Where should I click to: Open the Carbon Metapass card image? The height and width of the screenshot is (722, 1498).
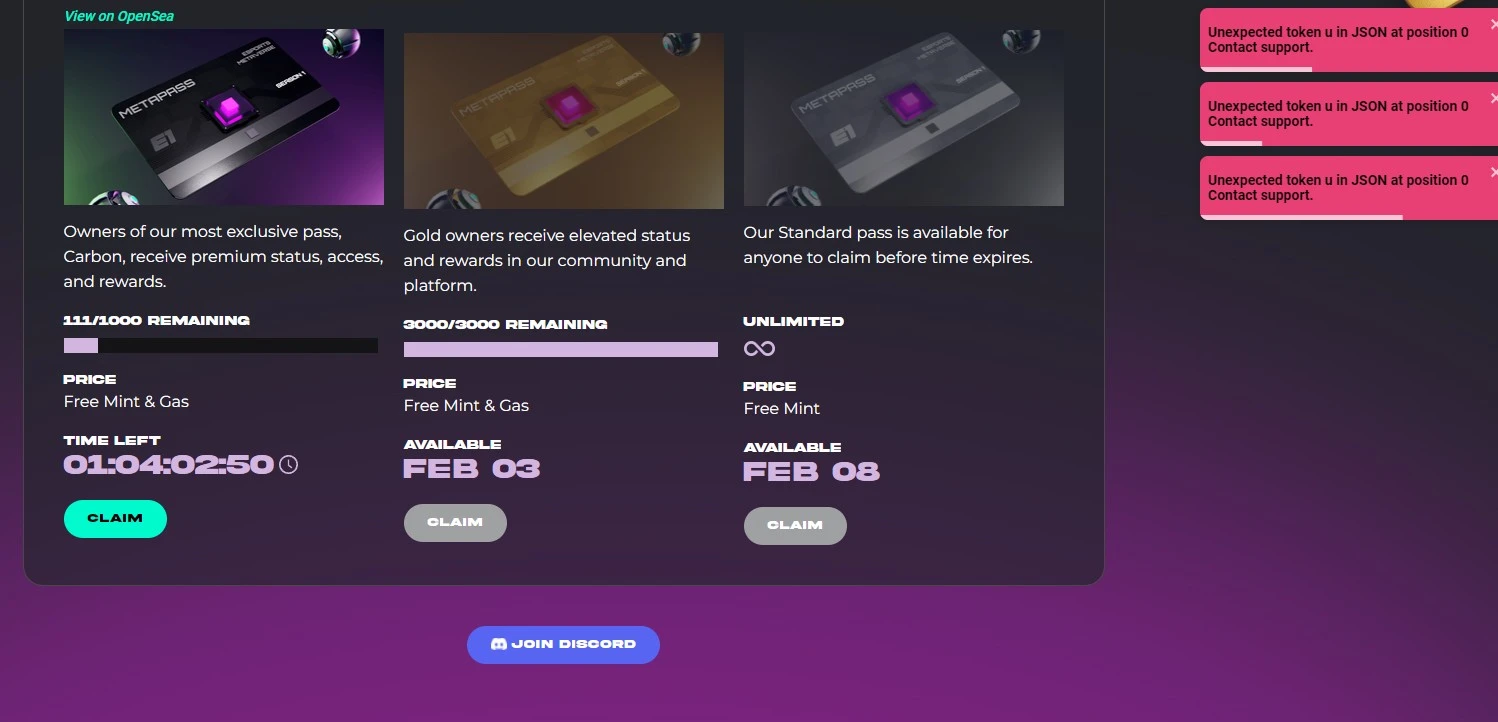[x=224, y=117]
